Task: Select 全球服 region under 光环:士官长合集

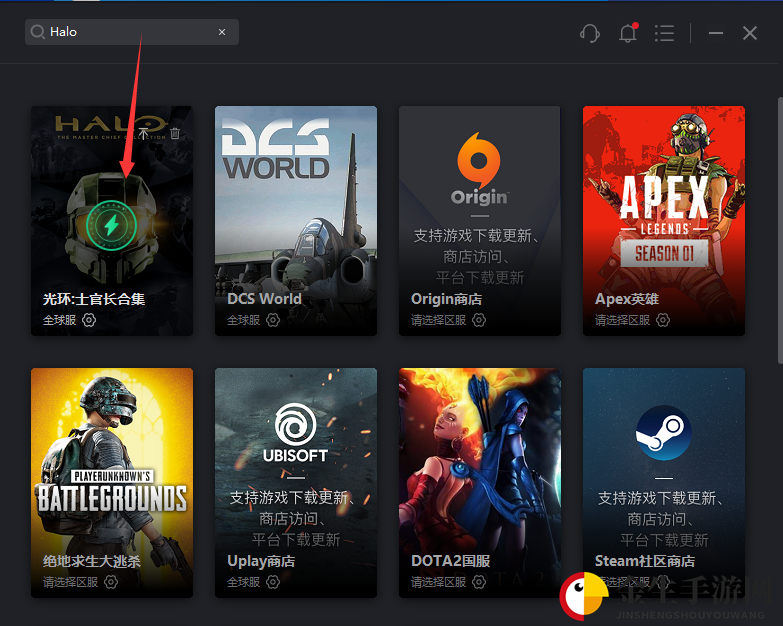Action: click(59, 320)
